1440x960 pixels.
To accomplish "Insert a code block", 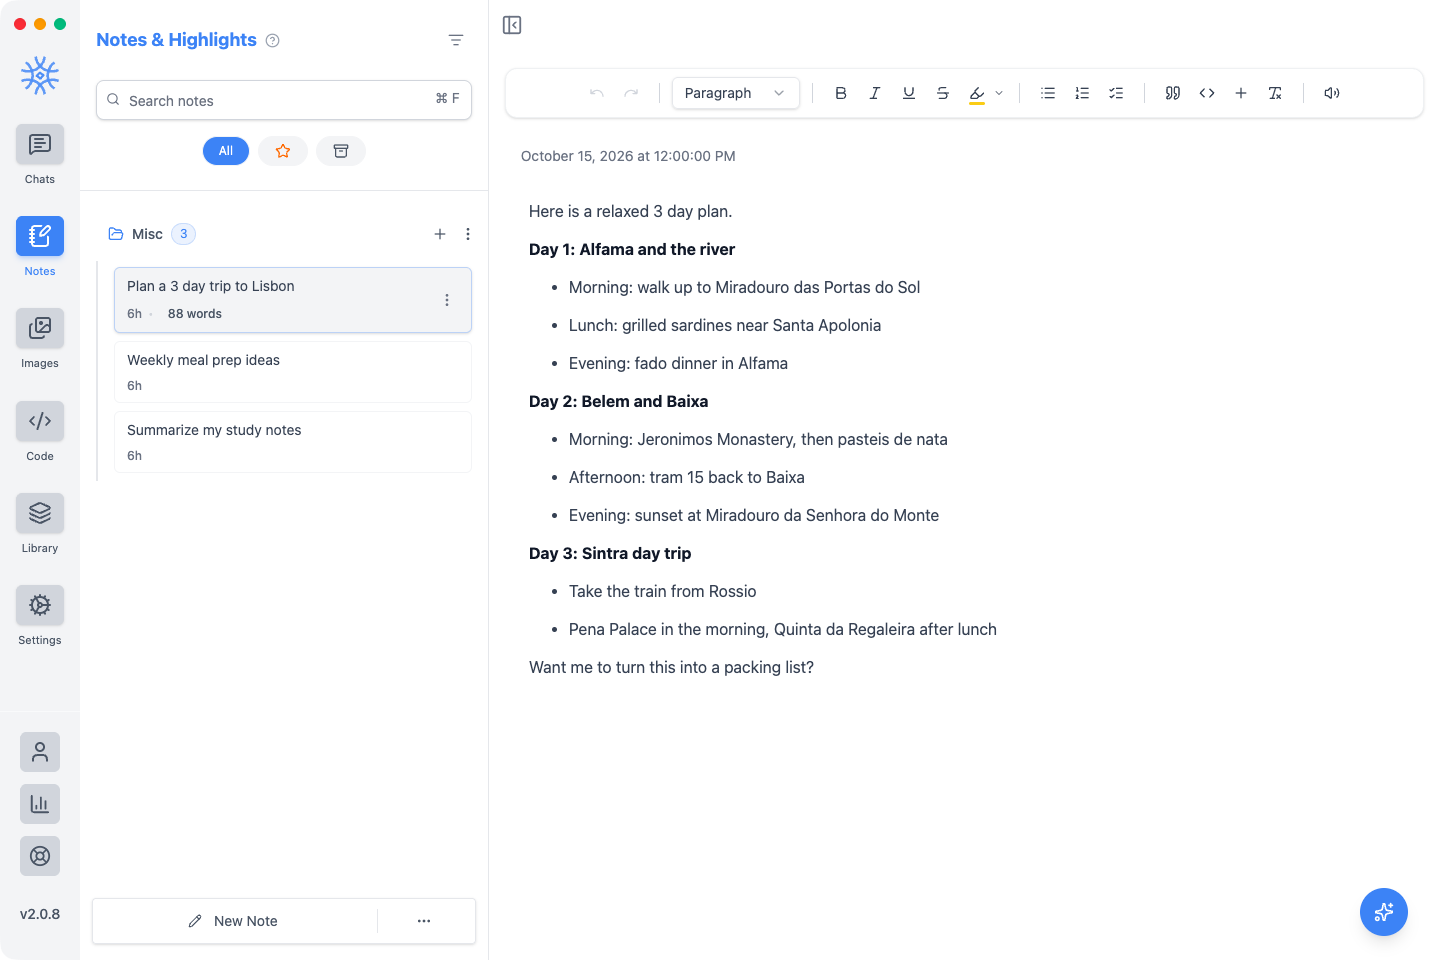I will (1207, 93).
